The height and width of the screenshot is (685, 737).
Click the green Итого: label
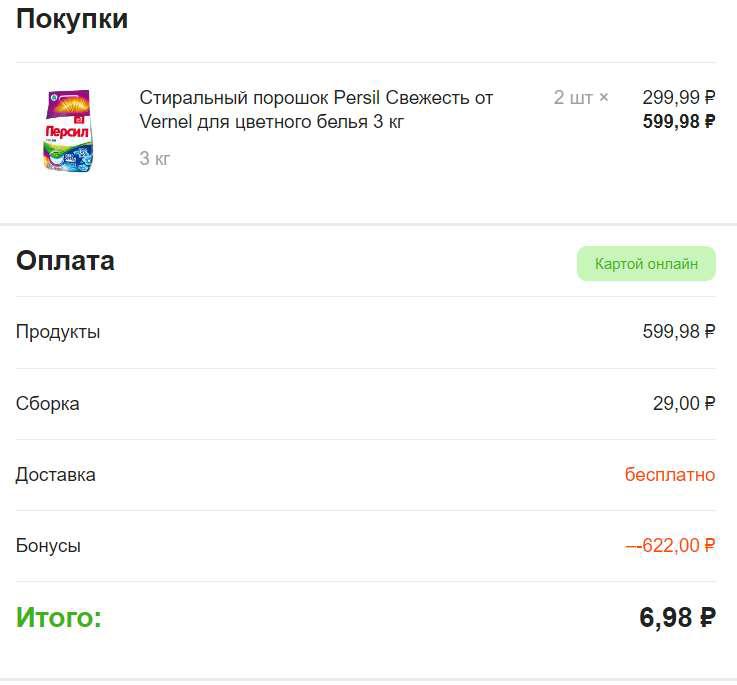click(59, 617)
